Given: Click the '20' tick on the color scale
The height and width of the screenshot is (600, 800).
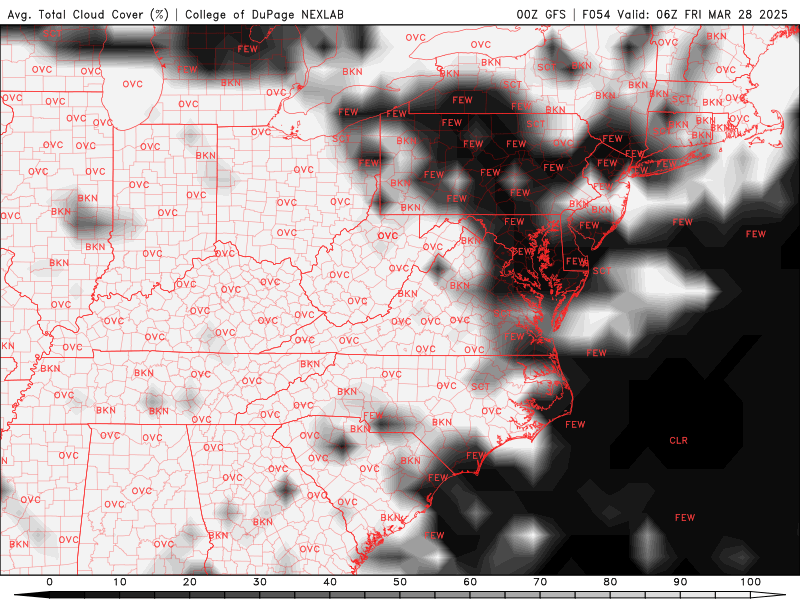Looking at the screenshot, I should click(190, 582).
